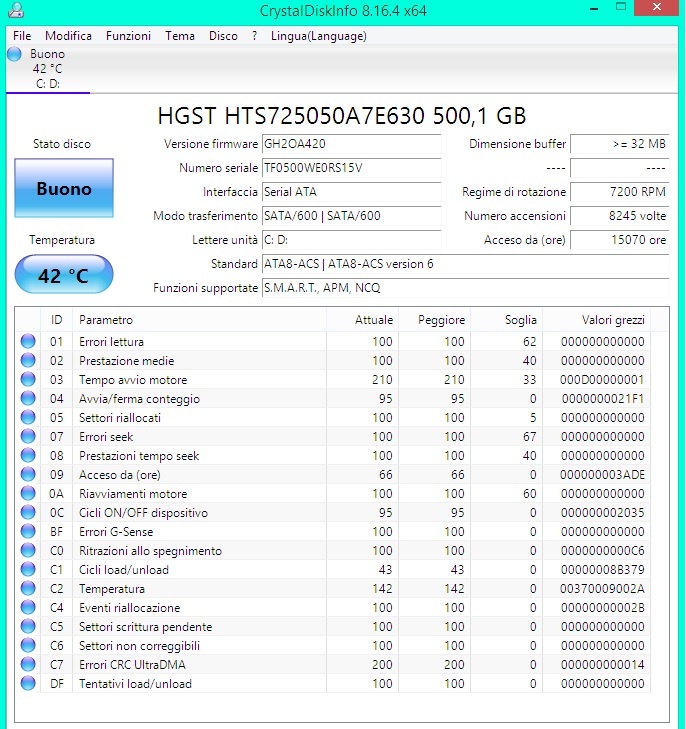Click the Buono disk status button
The width and height of the screenshot is (686, 729).
coord(64,188)
